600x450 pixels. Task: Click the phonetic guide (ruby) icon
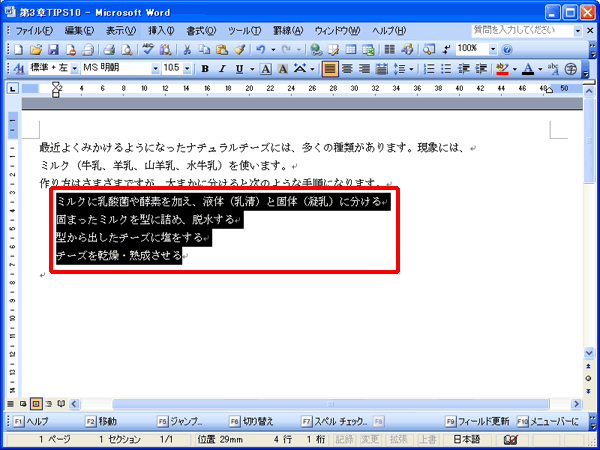553,69
